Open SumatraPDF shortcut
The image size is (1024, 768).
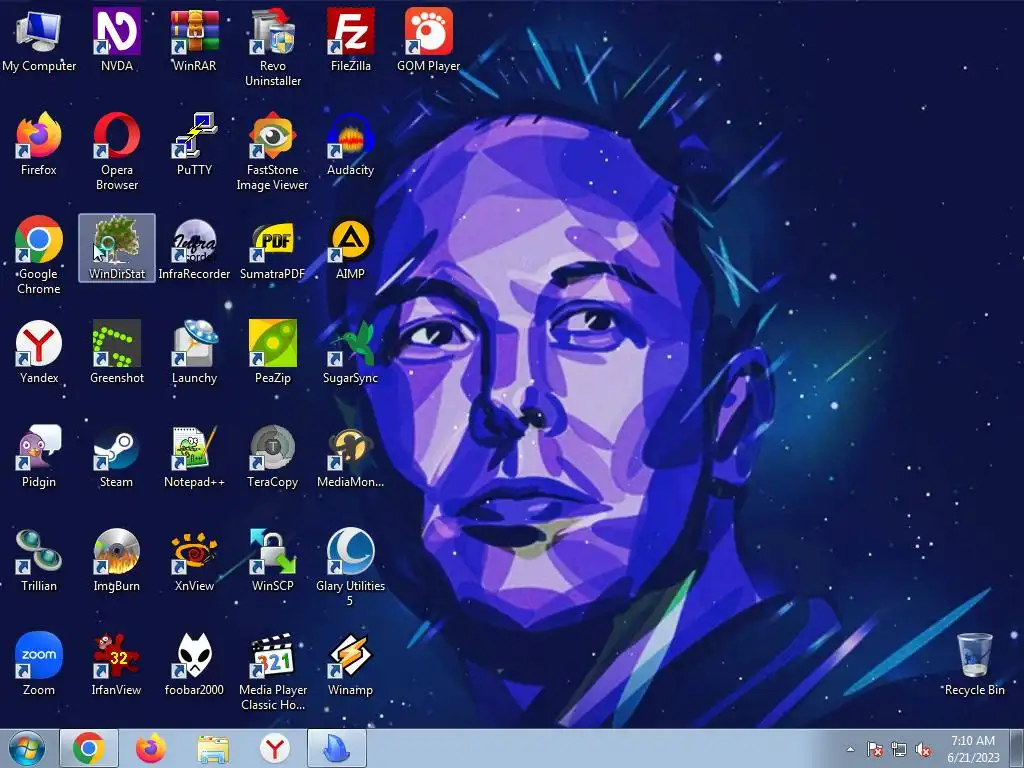273,248
